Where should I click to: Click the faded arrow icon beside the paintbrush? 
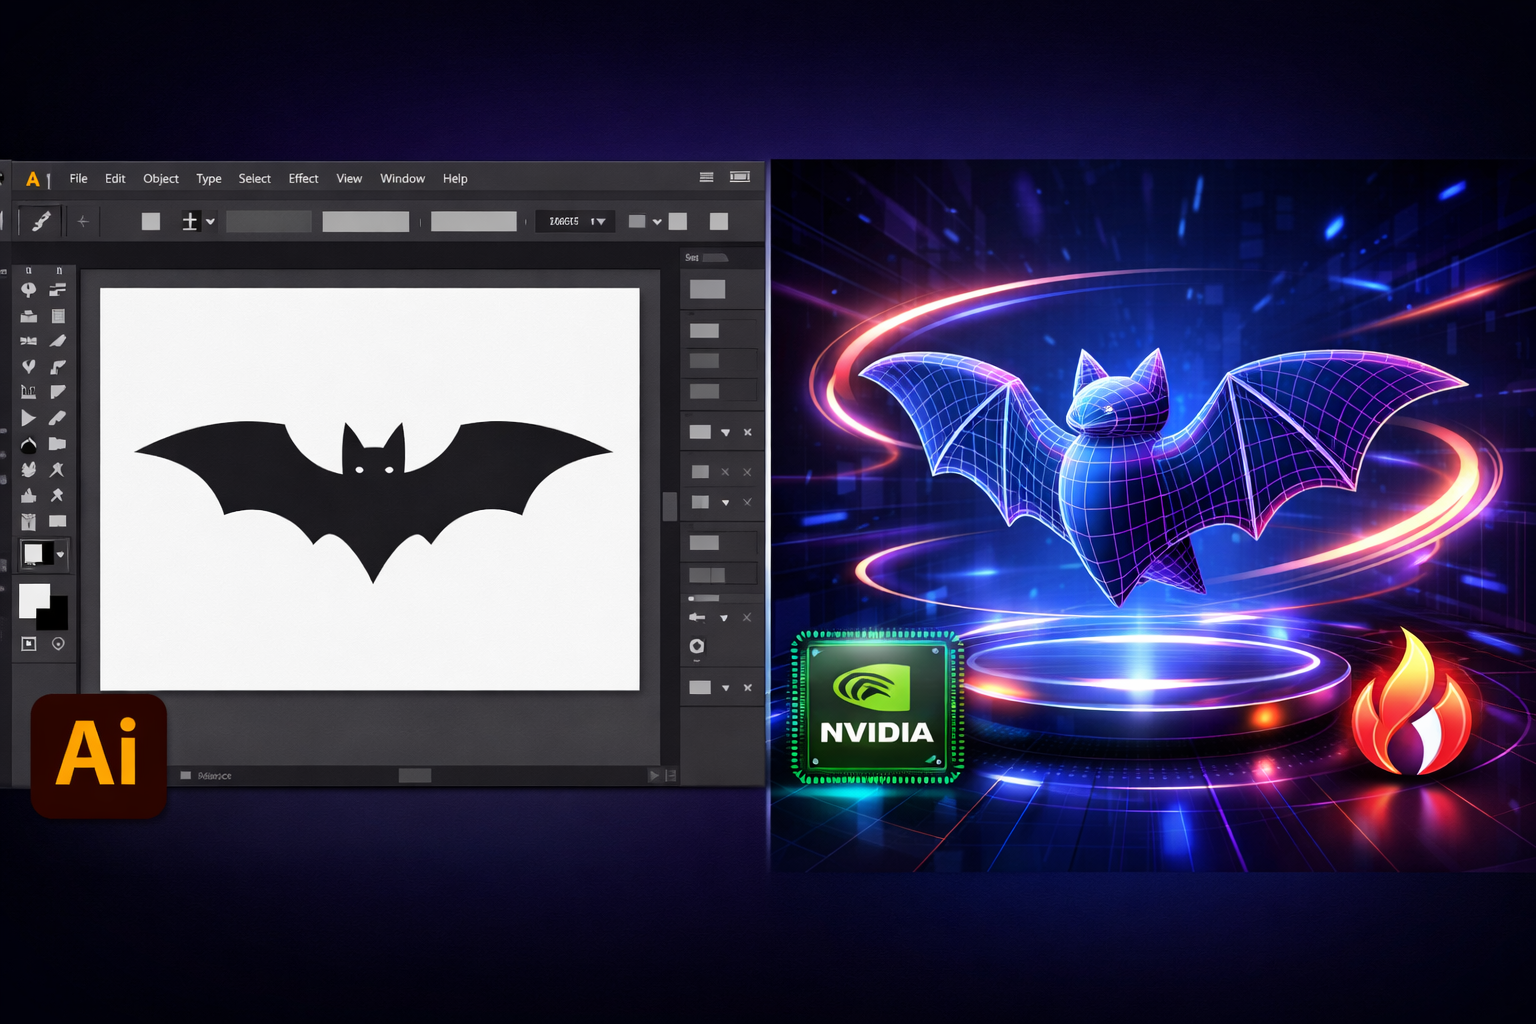(x=83, y=221)
